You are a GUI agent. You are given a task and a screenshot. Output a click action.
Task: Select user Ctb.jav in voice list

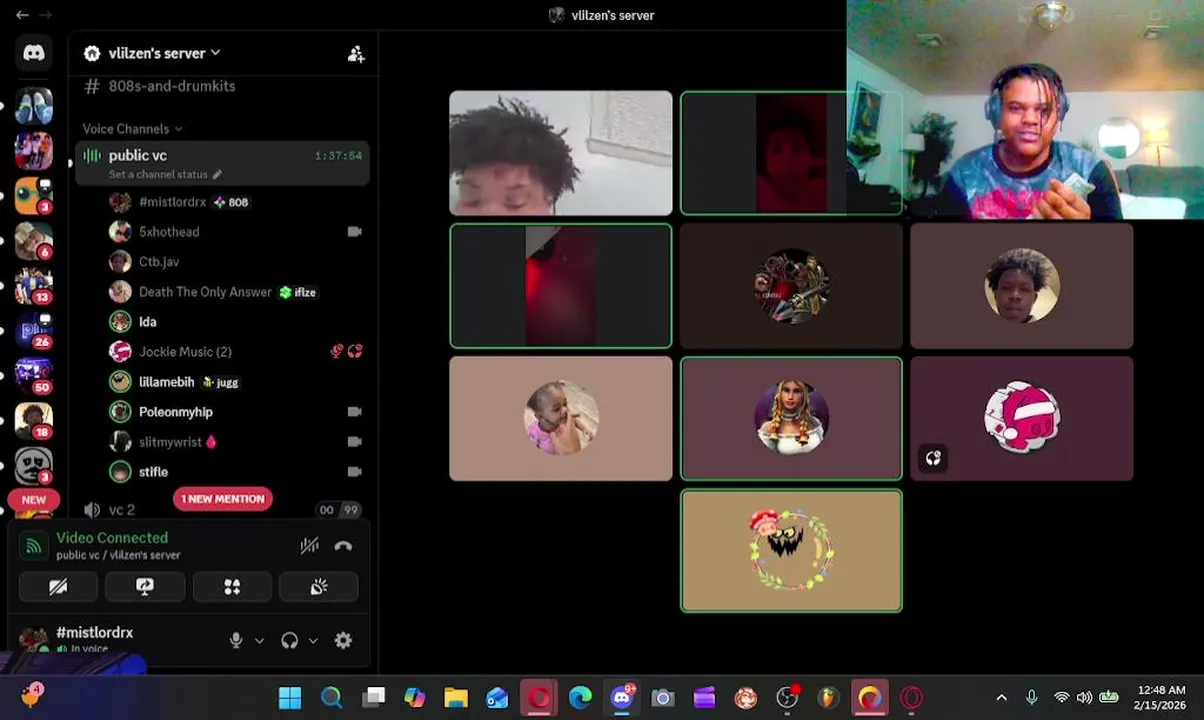coord(159,262)
